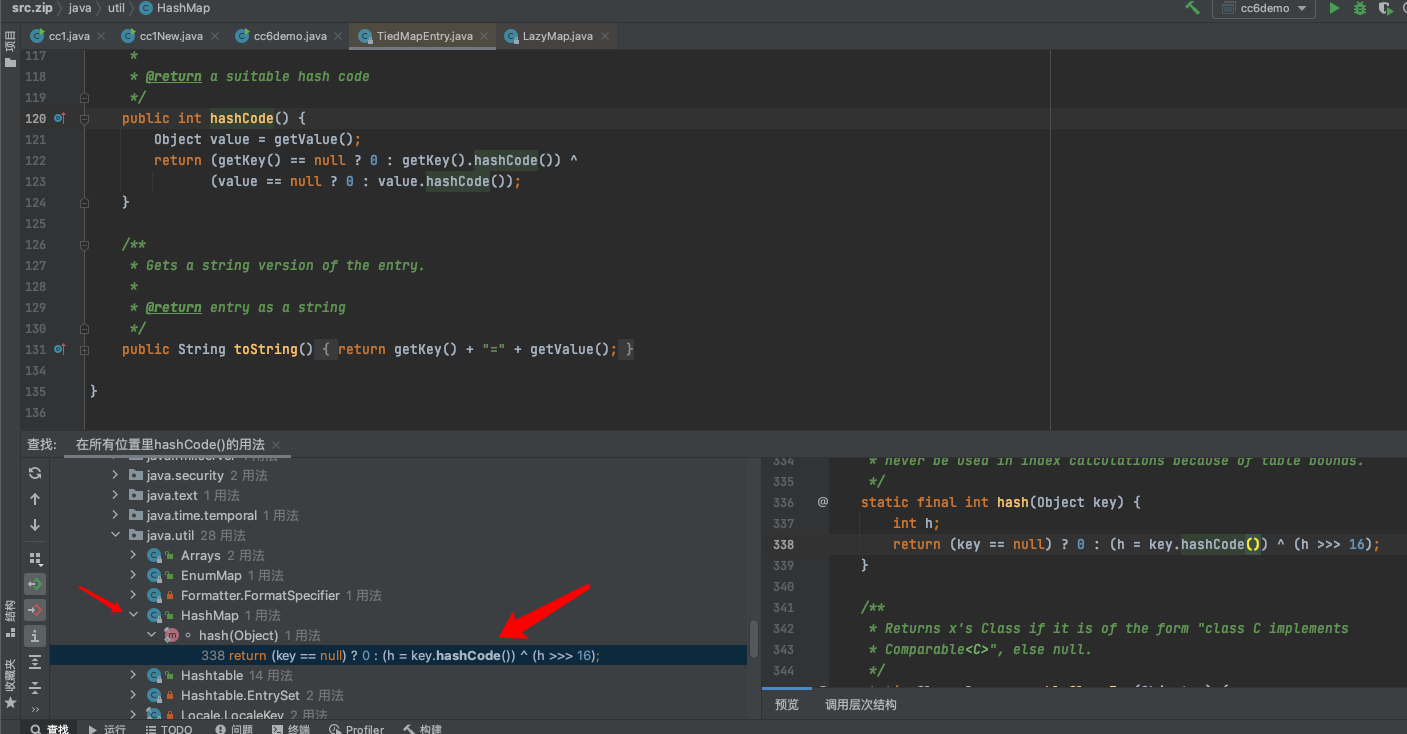
Task: Click the util breadcrumb in navigation bar
Action: coord(116,8)
